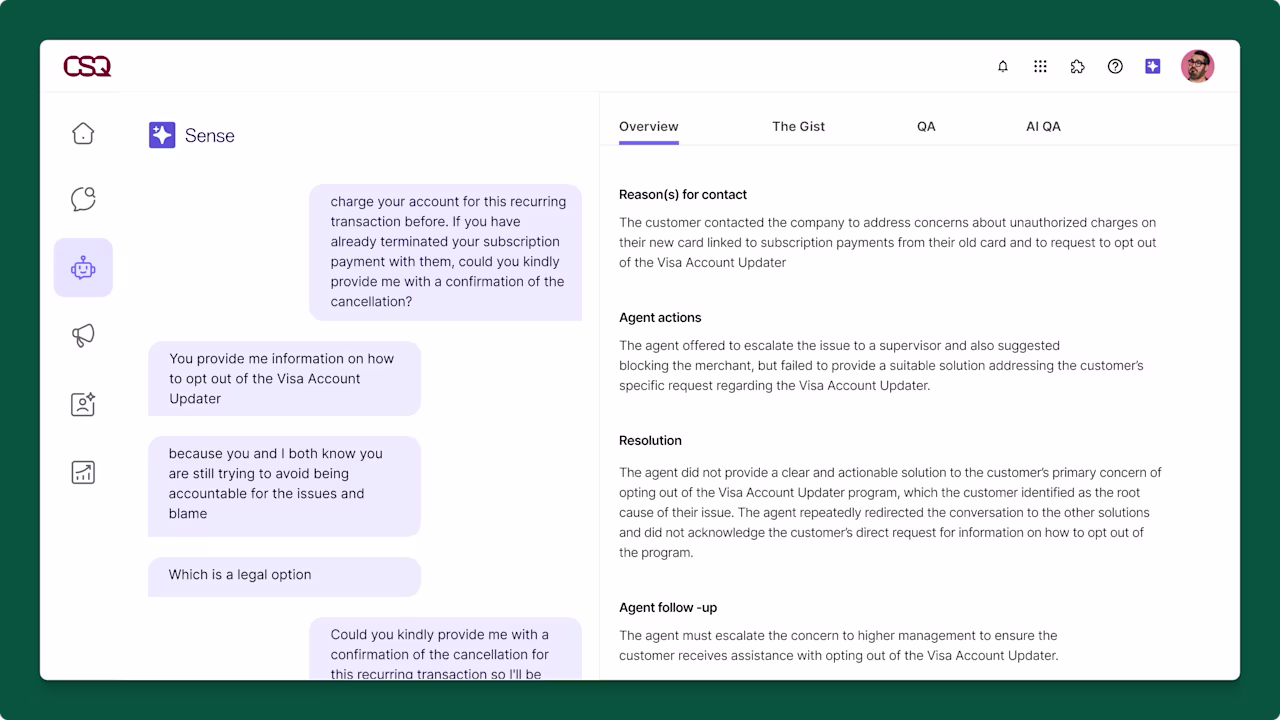Image resolution: width=1280 pixels, height=720 pixels.
Task: Click the 'agent offered to escalate' paragraph
Action: 881,366
